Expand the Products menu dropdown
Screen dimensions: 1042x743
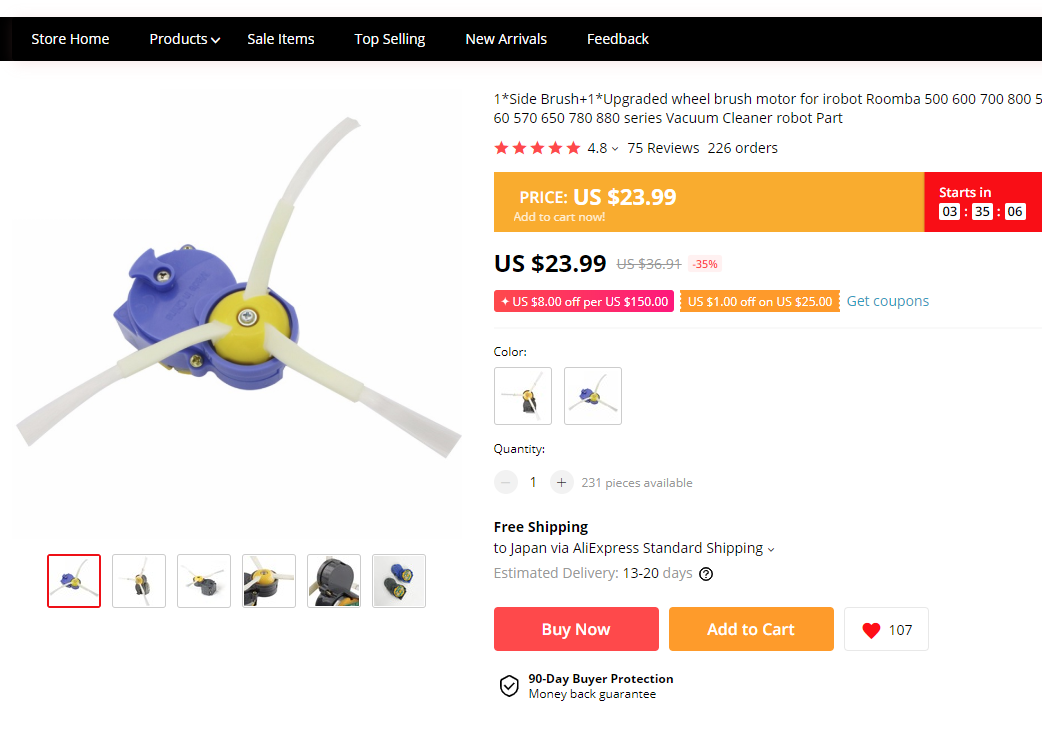pyautogui.click(x=184, y=39)
